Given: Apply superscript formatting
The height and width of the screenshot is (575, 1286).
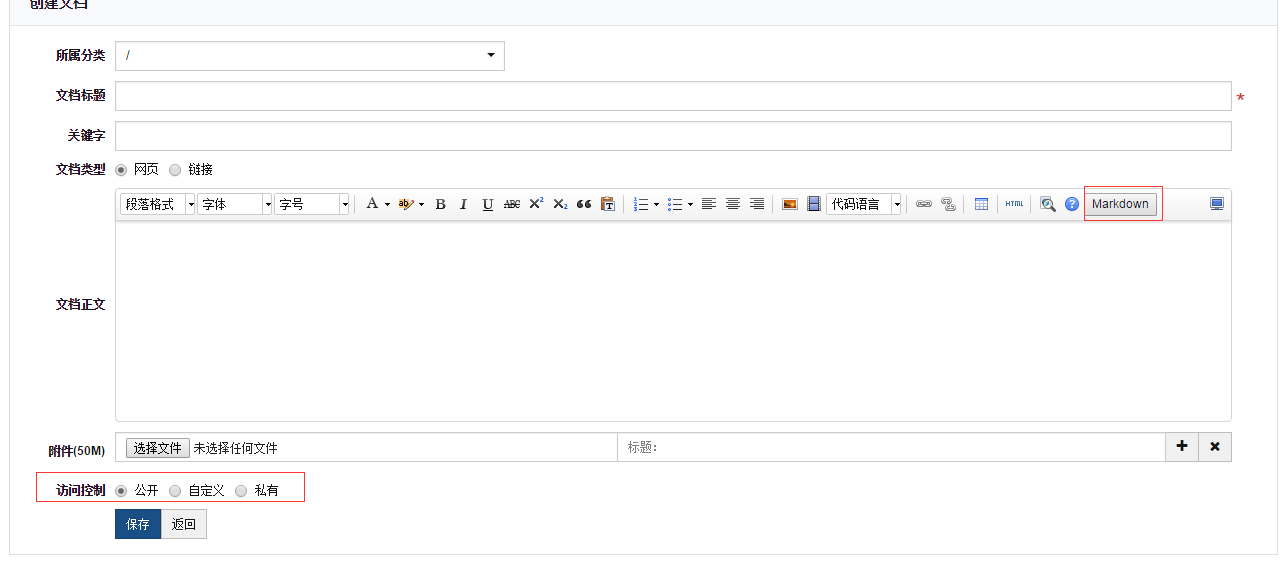Looking at the screenshot, I should pyautogui.click(x=536, y=204).
